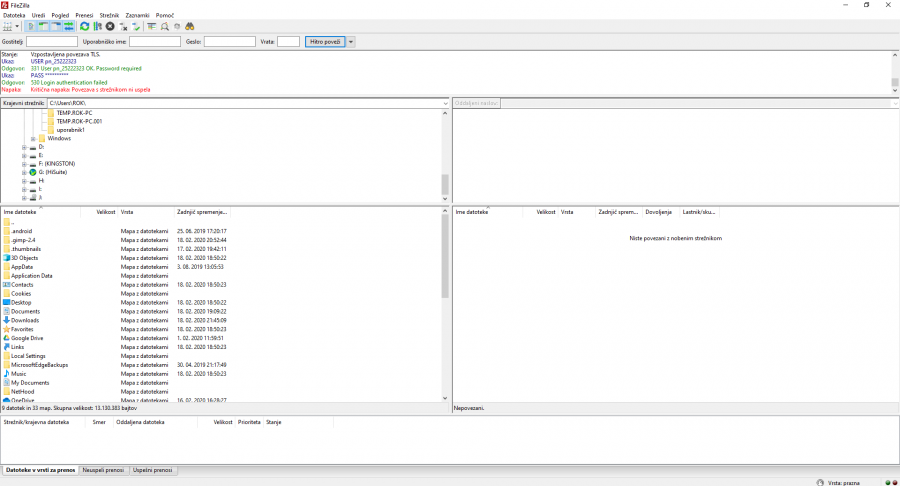Image resolution: width=900 pixels, height=486 pixels.
Task: Click the disconnect from server icon
Action: click(x=123, y=26)
